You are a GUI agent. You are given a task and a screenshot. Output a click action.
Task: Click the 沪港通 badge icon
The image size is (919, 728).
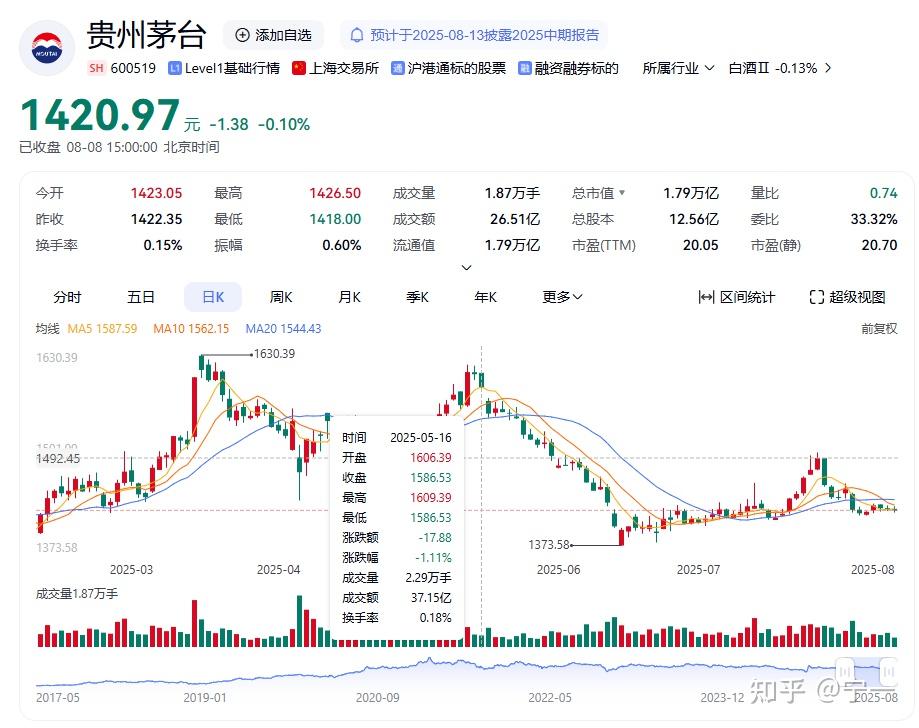coord(397,68)
